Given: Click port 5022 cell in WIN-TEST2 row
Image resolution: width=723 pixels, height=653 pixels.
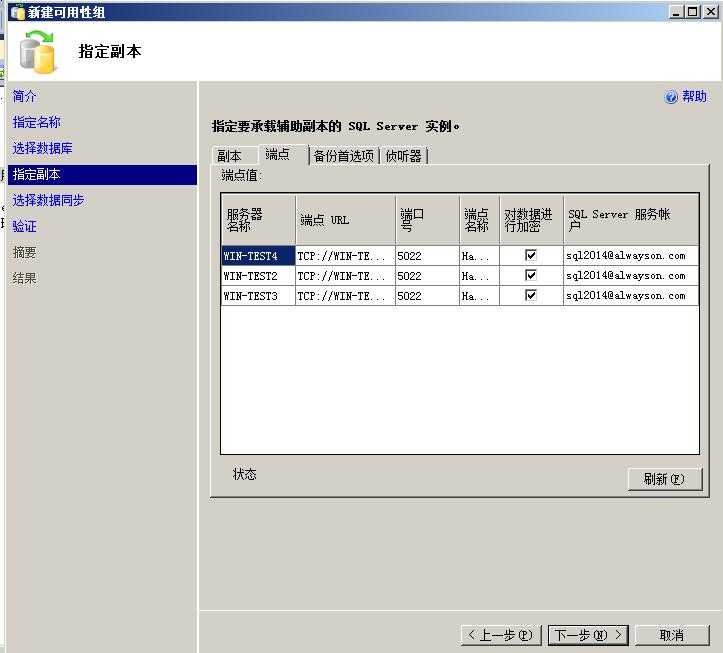Looking at the screenshot, I should (x=427, y=276).
